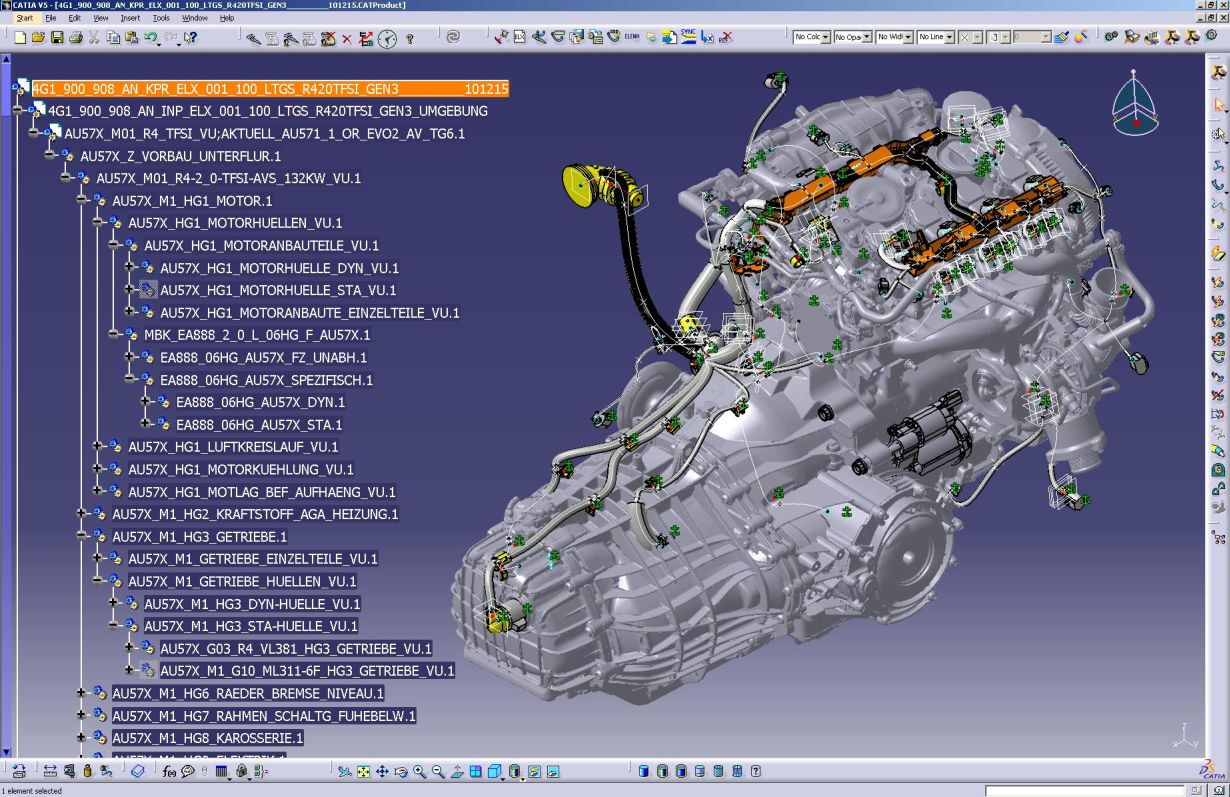
Task: Click the What's This help cursor icon
Action: (x=190, y=37)
